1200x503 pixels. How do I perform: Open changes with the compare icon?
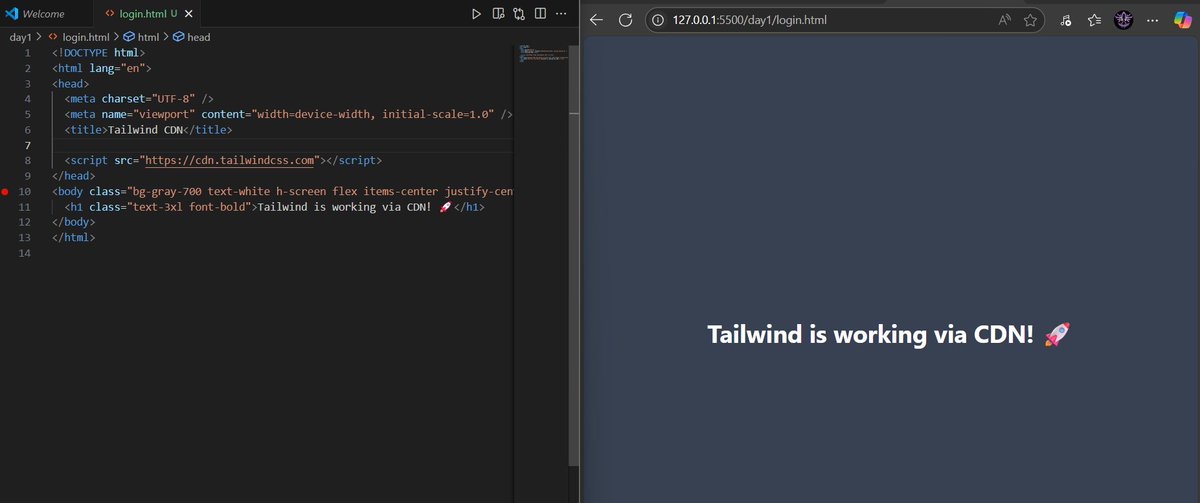pos(519,14)
